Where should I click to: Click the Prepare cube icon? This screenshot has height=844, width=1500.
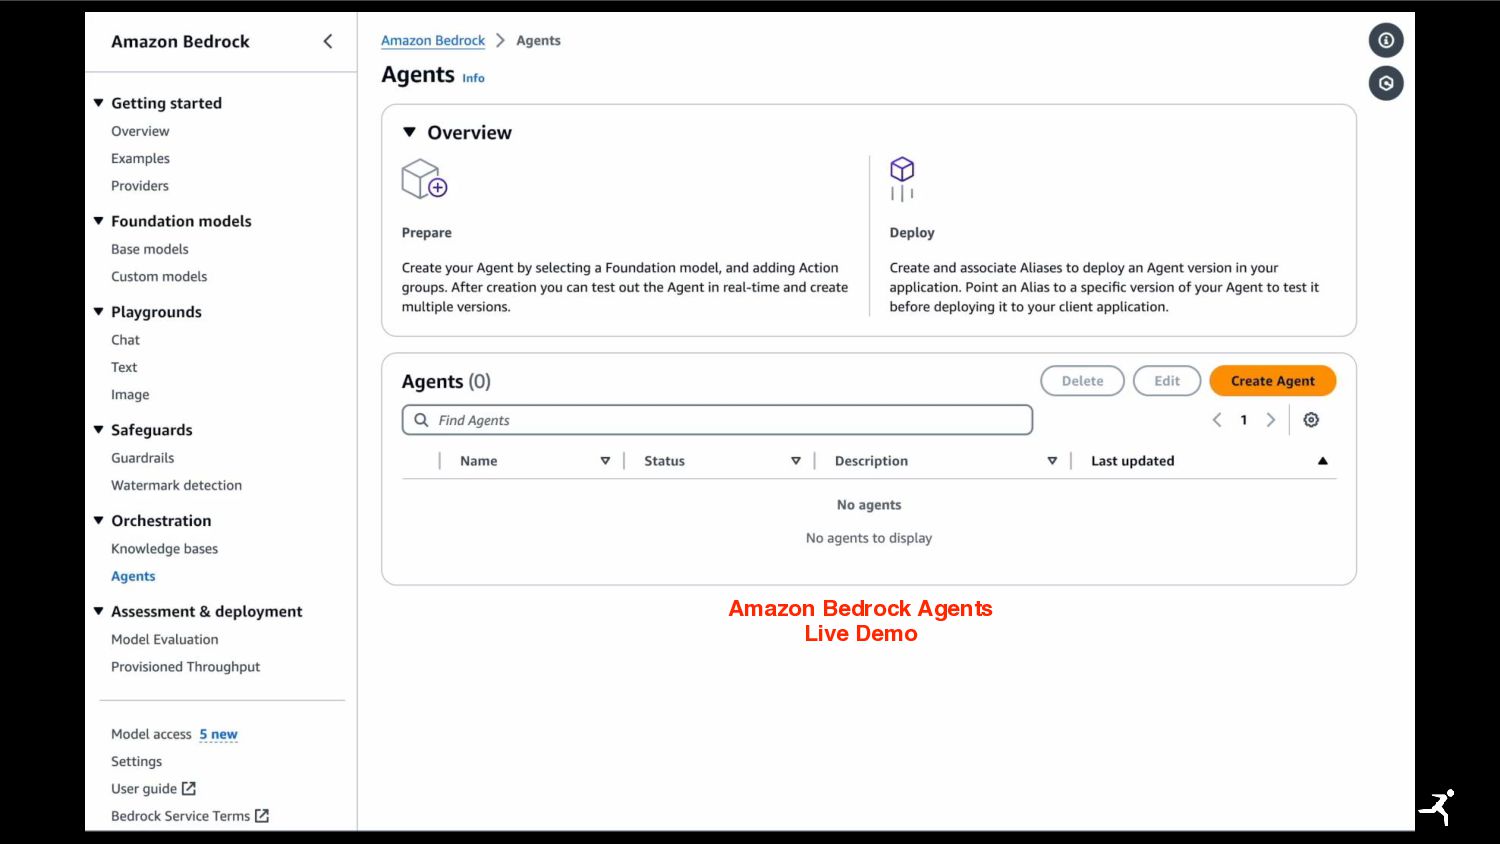pos(424,179)
